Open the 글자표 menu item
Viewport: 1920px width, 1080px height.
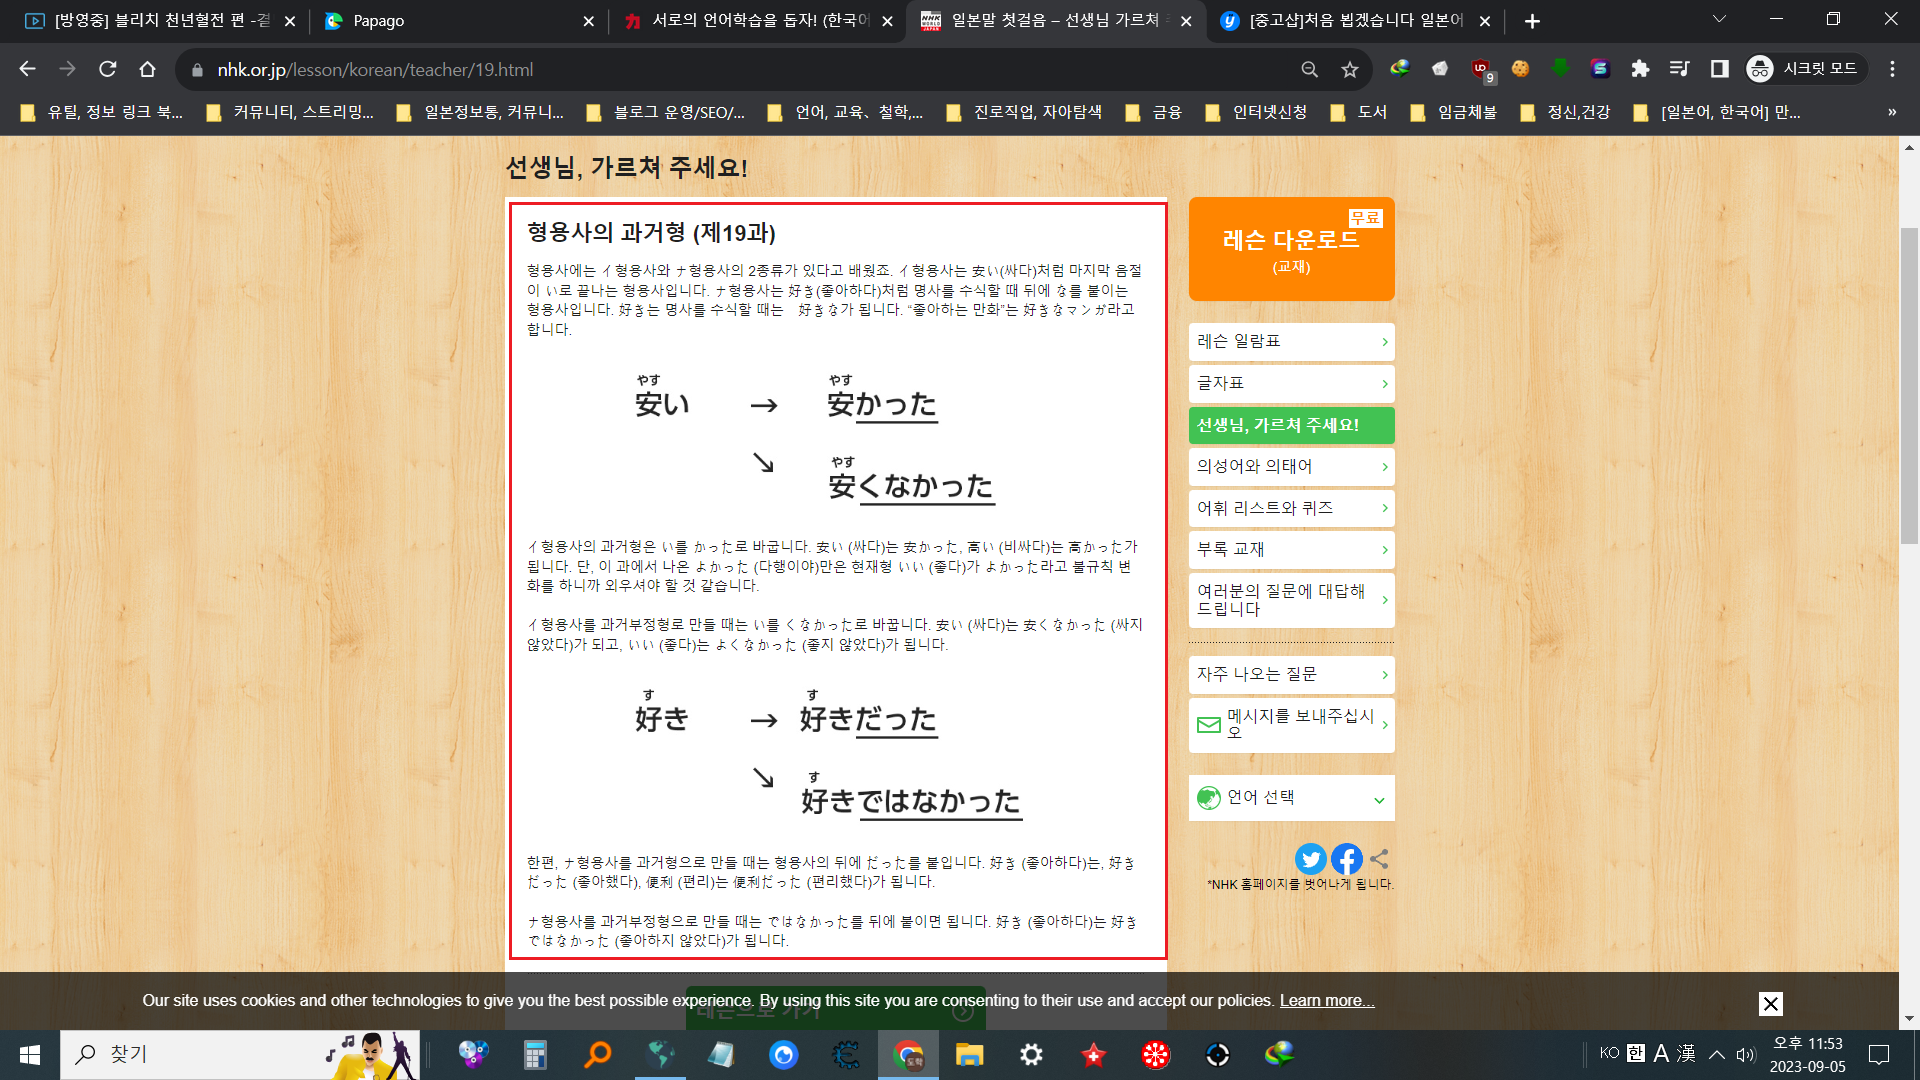(1291, 384)
